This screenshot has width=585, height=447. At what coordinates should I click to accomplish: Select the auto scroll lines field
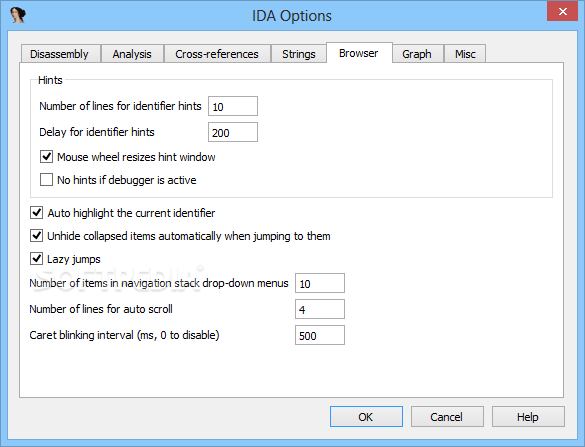click(x=320, y=309)
